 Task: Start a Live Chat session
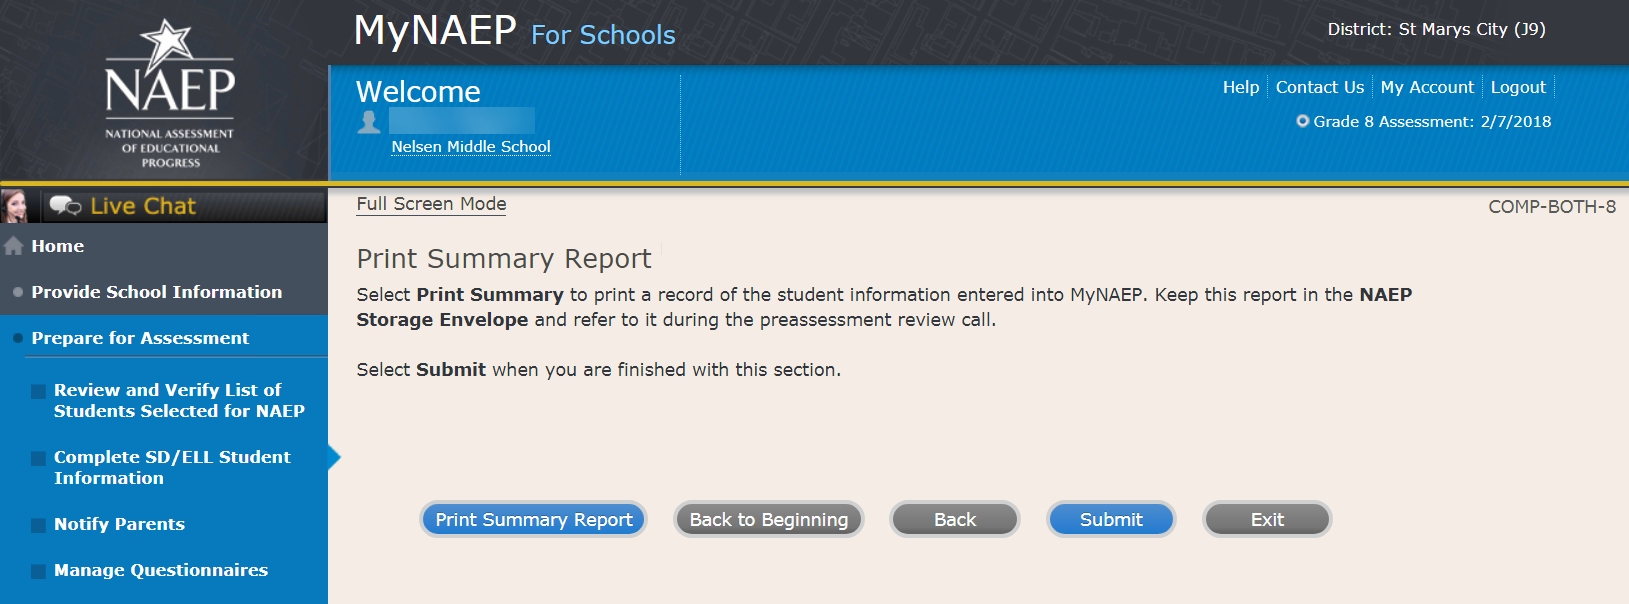(x=143, y=206)
